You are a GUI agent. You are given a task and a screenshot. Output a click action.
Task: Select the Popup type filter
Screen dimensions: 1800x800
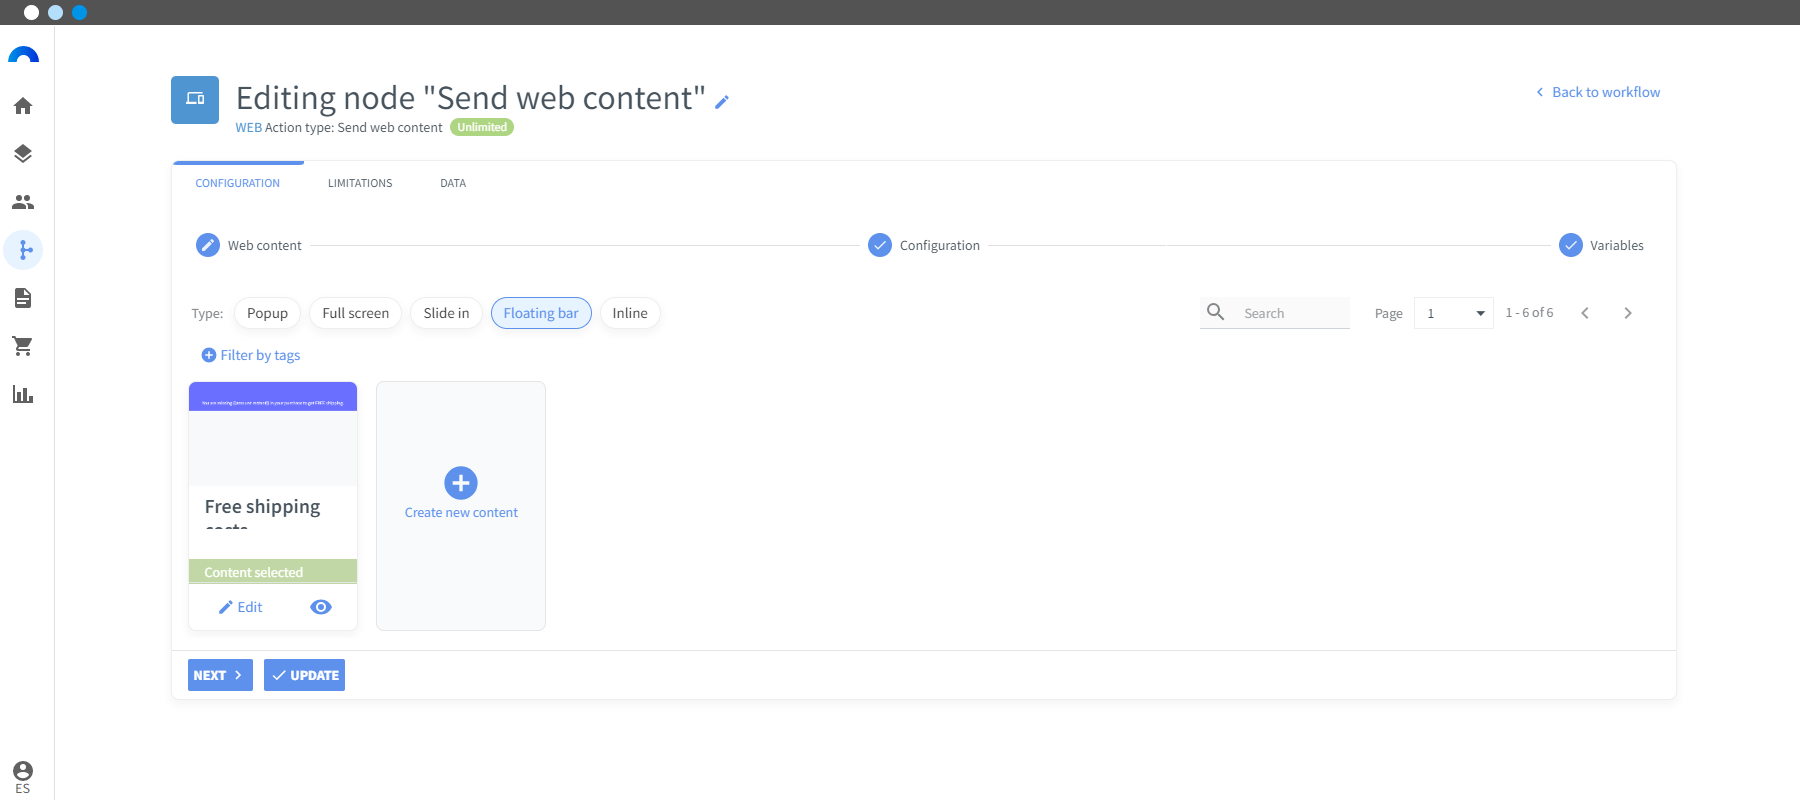267,313
